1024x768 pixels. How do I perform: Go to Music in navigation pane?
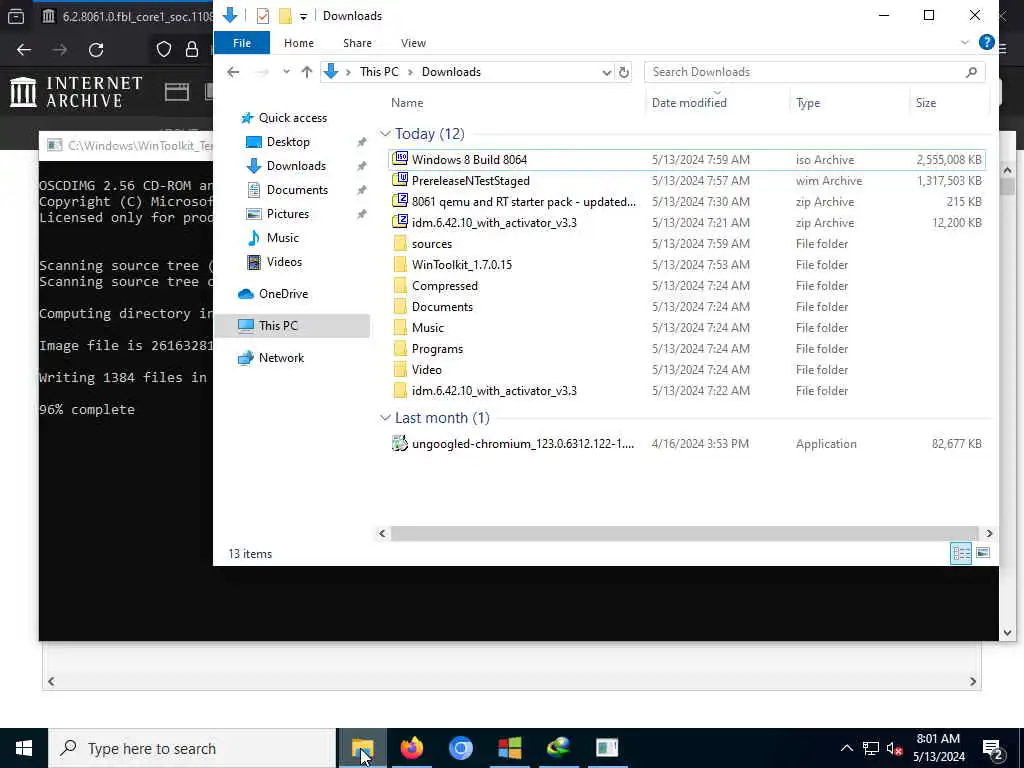click(x=282, y=238)
